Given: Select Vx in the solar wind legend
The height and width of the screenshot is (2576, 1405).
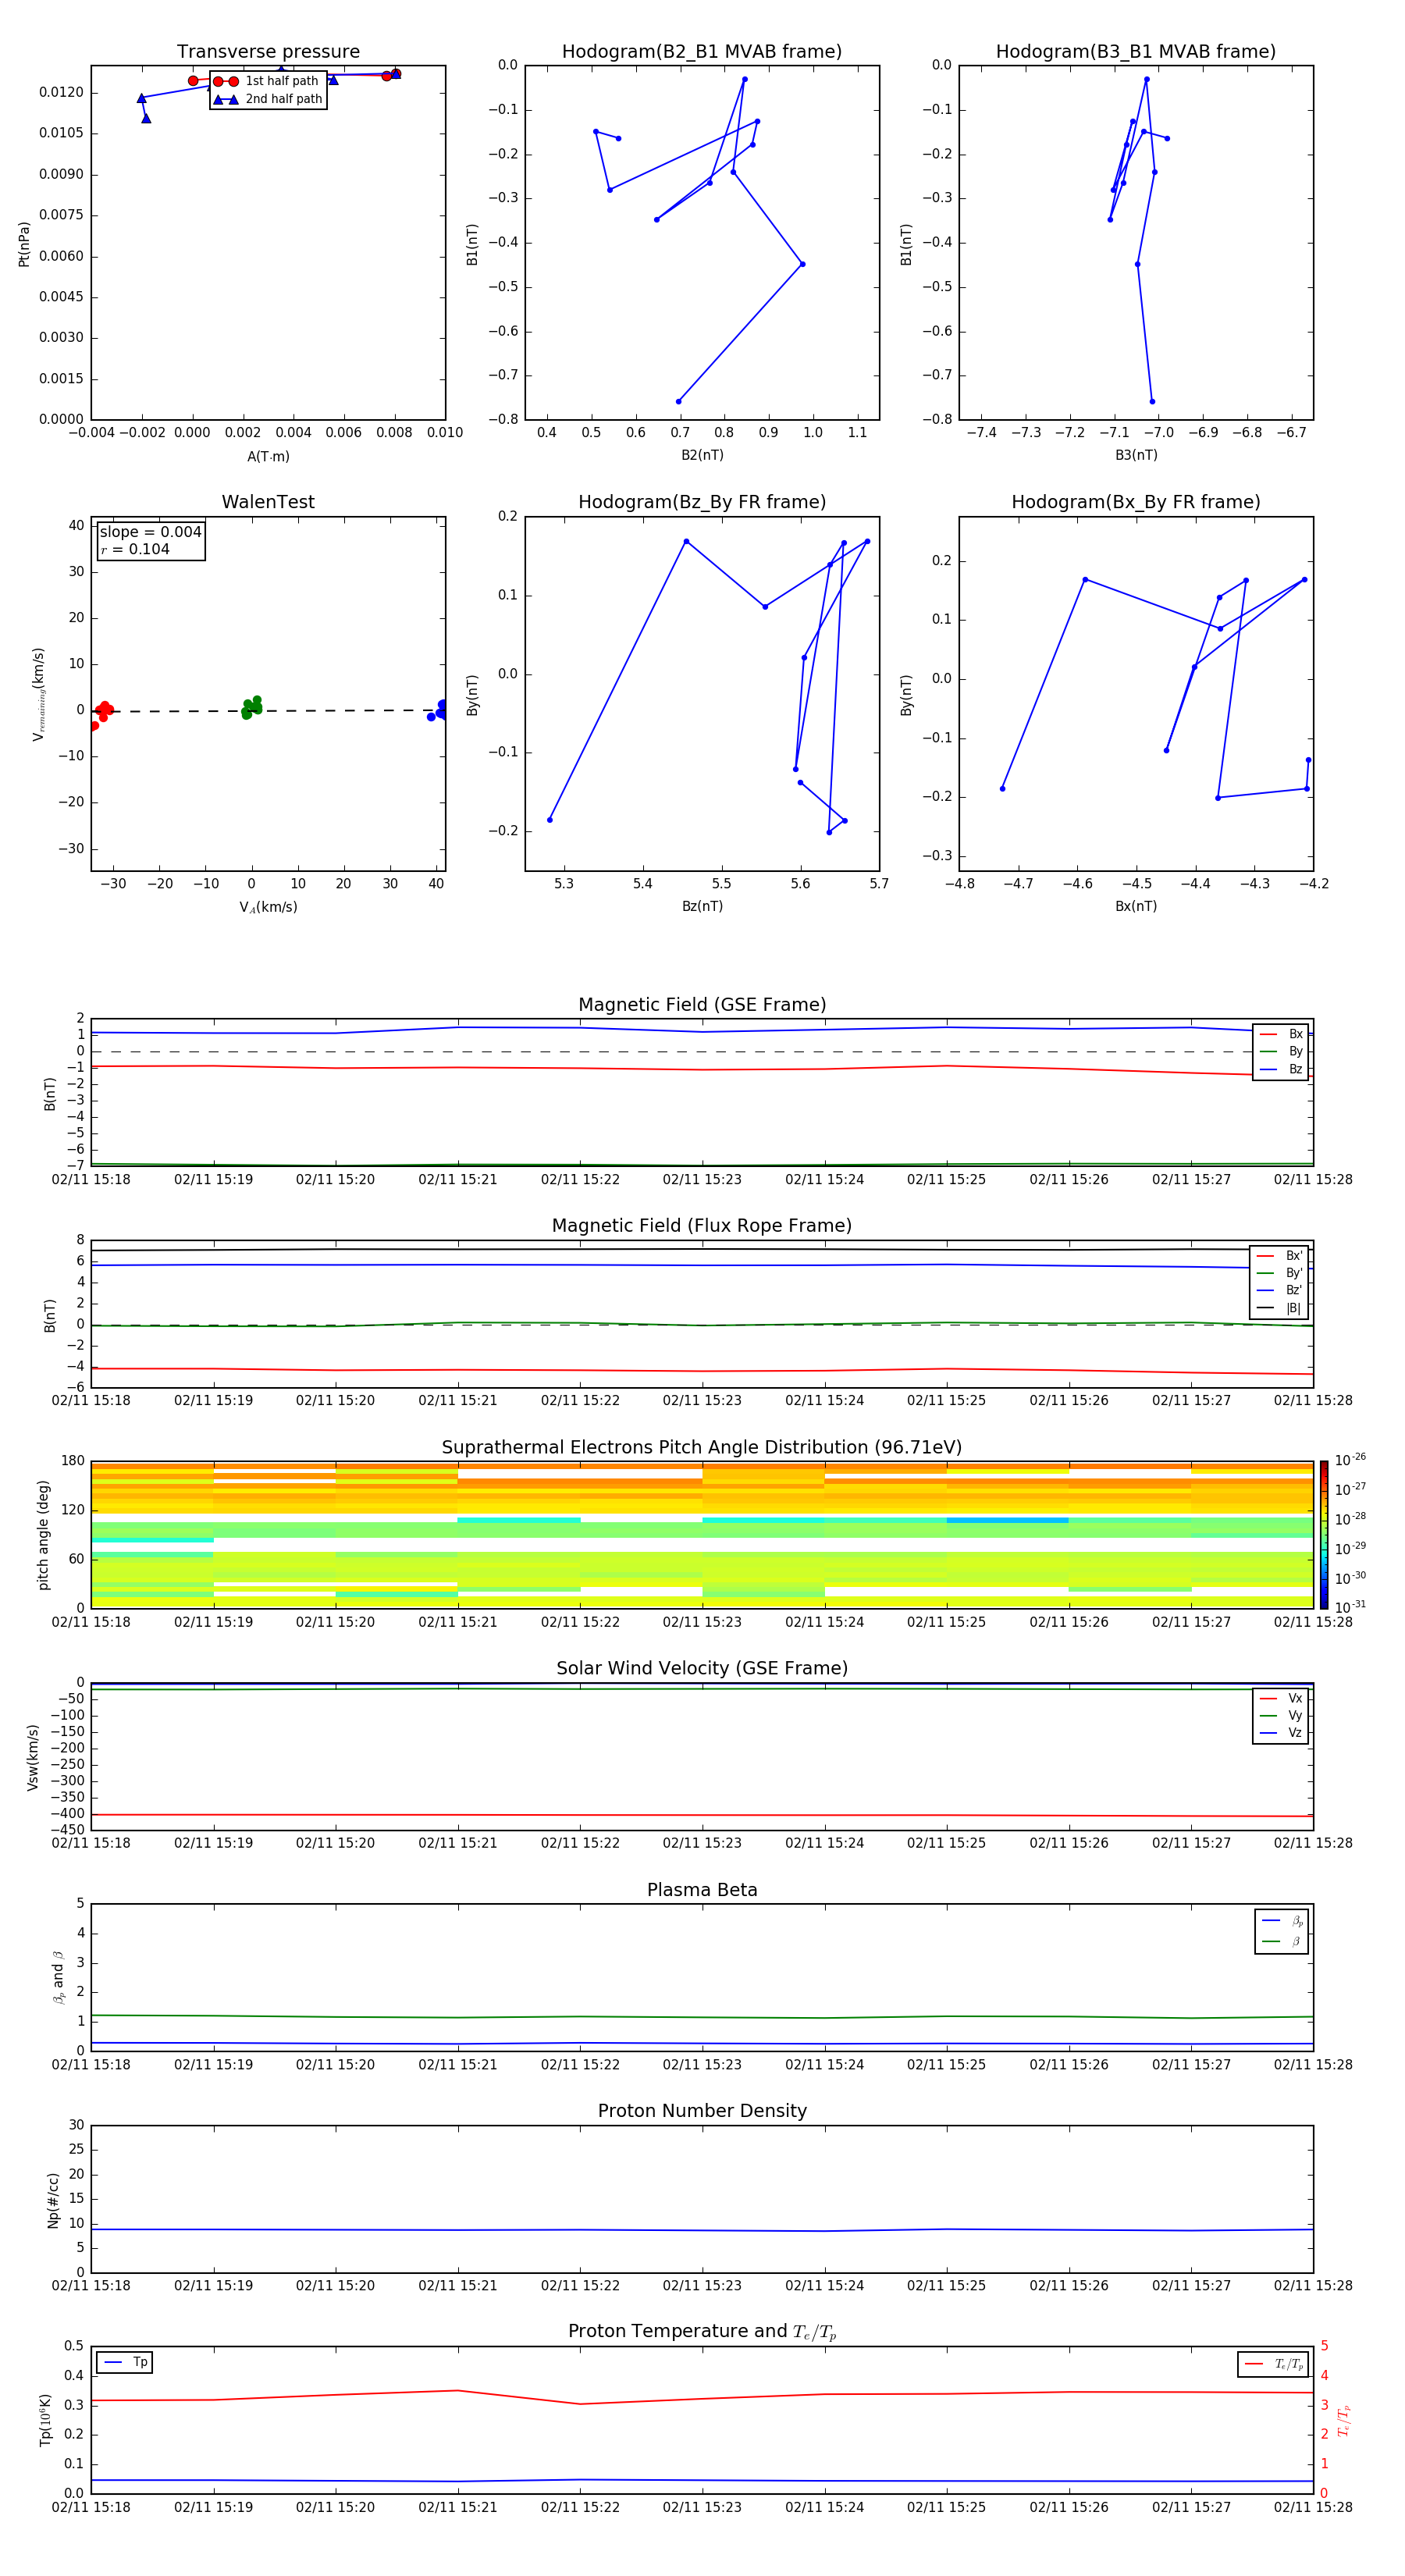Looking at the screenshot, I should click(x=1281, y=1699).
